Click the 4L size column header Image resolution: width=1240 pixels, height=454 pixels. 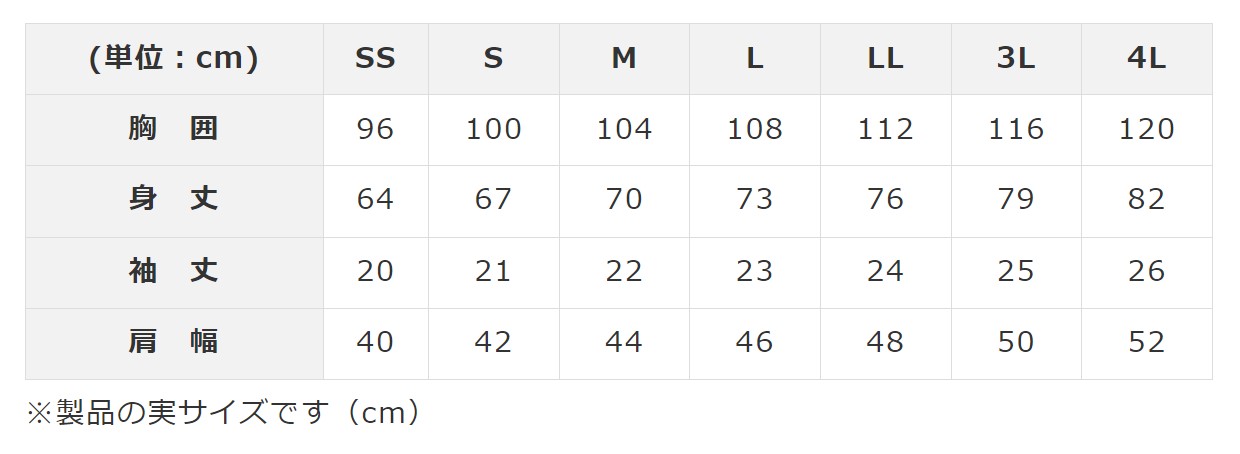[1146, 59]
